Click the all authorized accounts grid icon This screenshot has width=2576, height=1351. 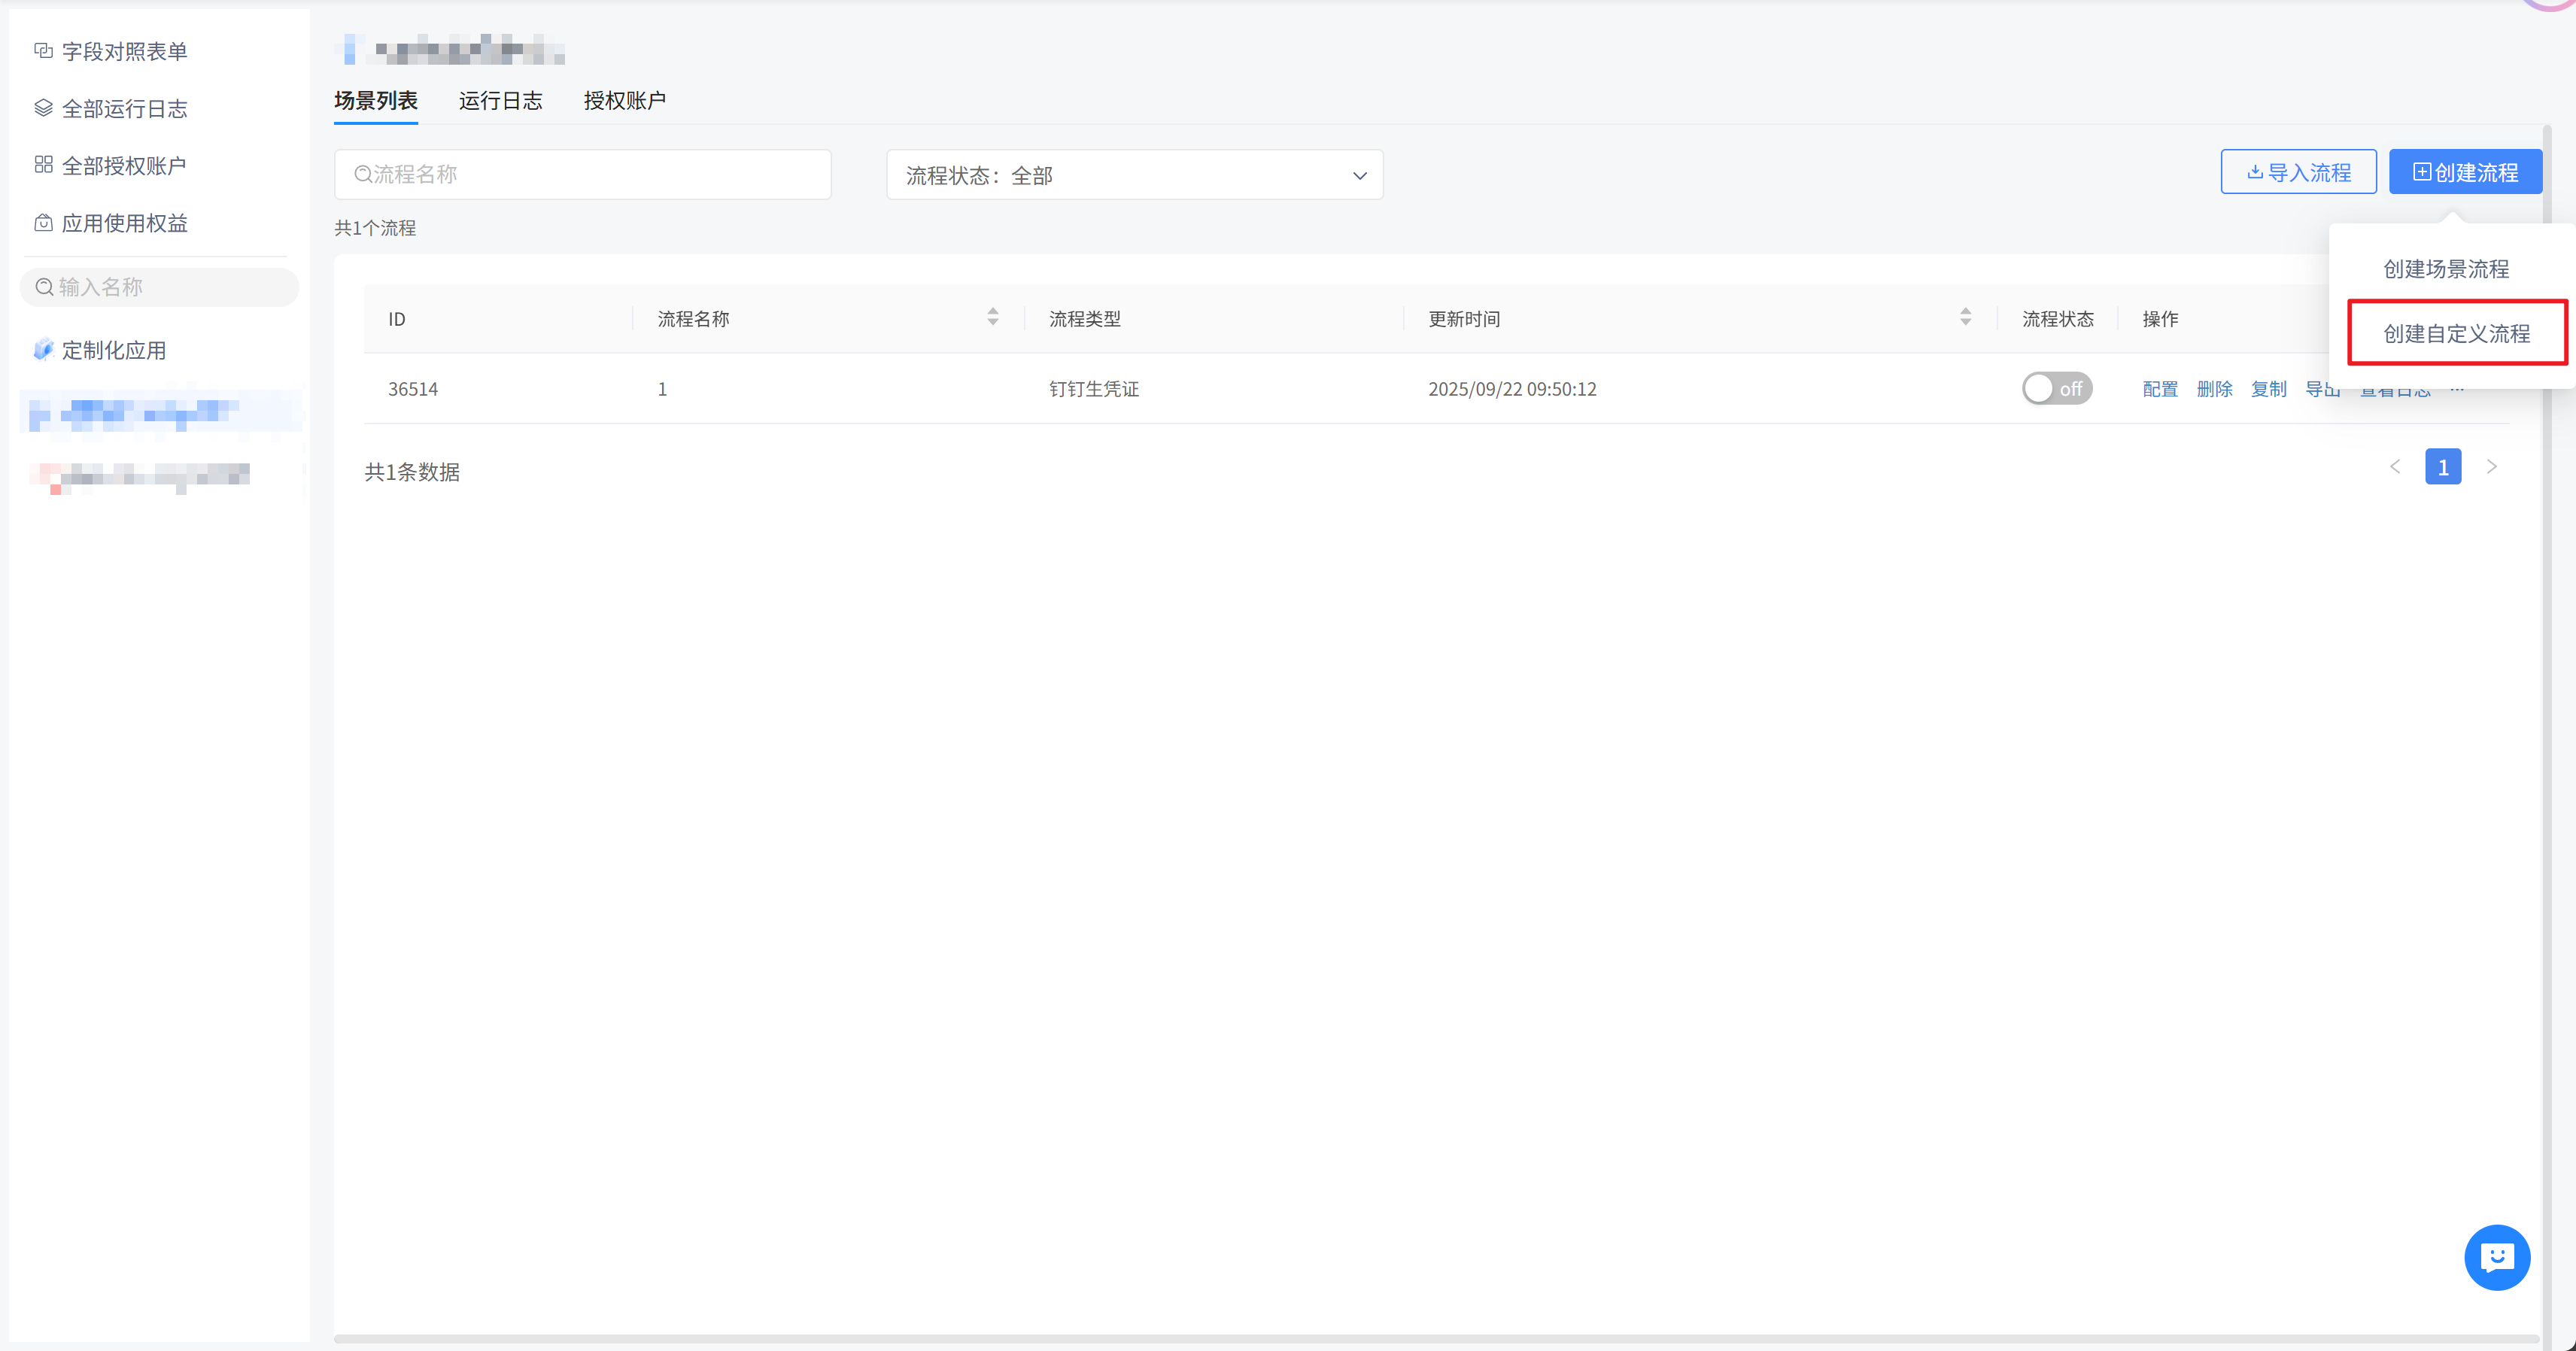43,165
